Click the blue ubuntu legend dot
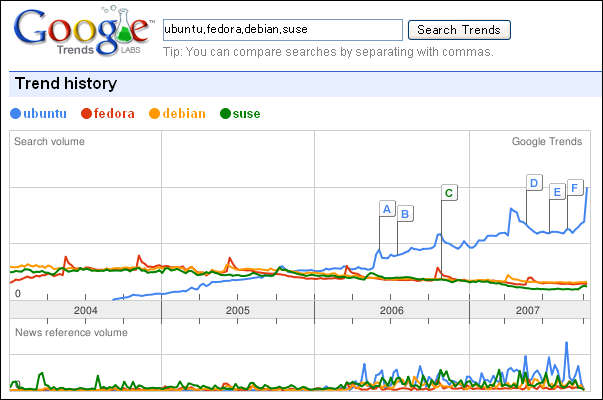603x400 pixels. pos(15,114)
